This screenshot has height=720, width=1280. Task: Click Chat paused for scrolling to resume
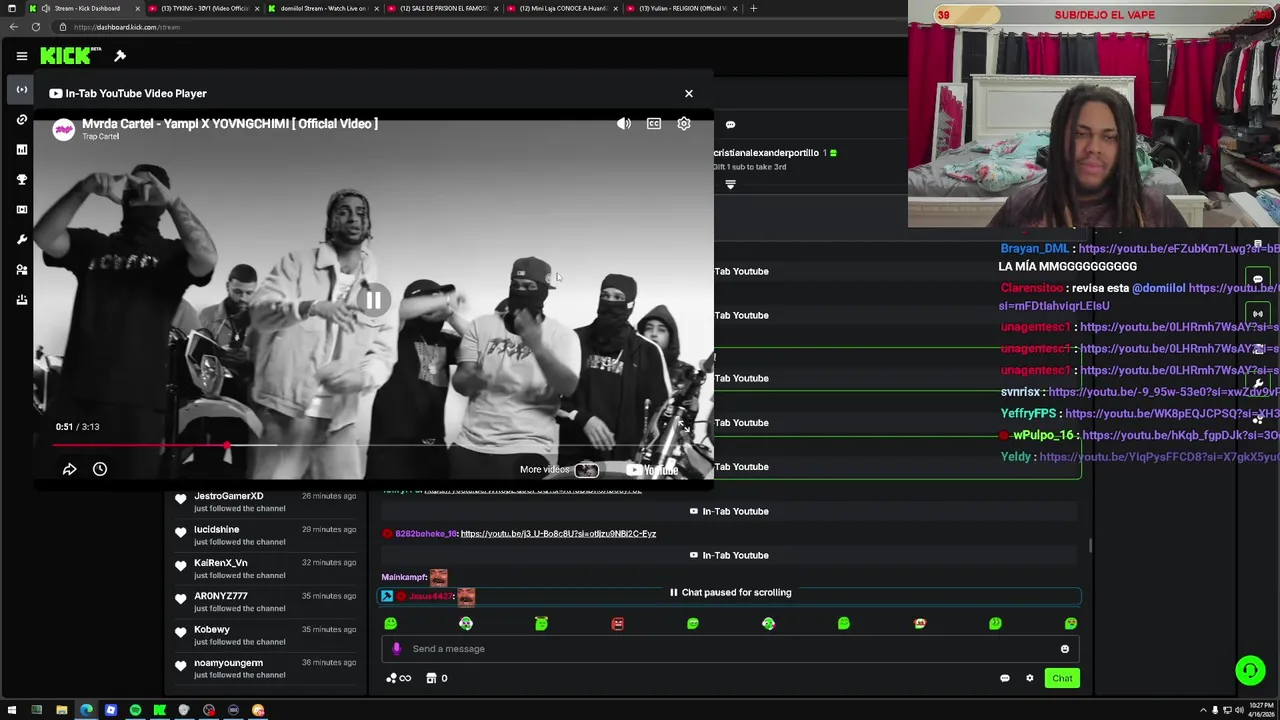coord(731,592)
